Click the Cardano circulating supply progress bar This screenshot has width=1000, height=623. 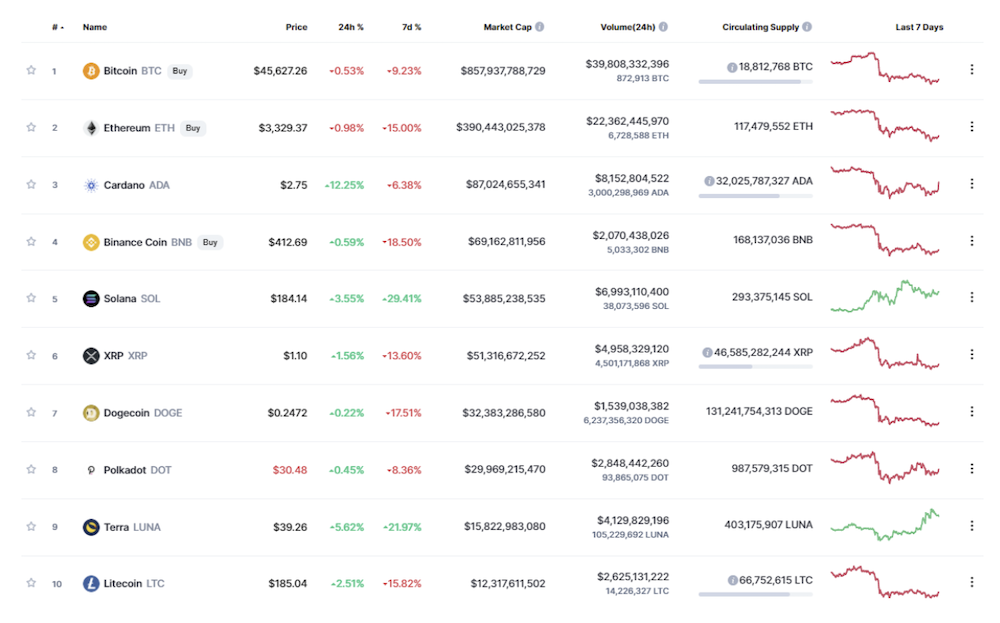click(x=755, y=196)
